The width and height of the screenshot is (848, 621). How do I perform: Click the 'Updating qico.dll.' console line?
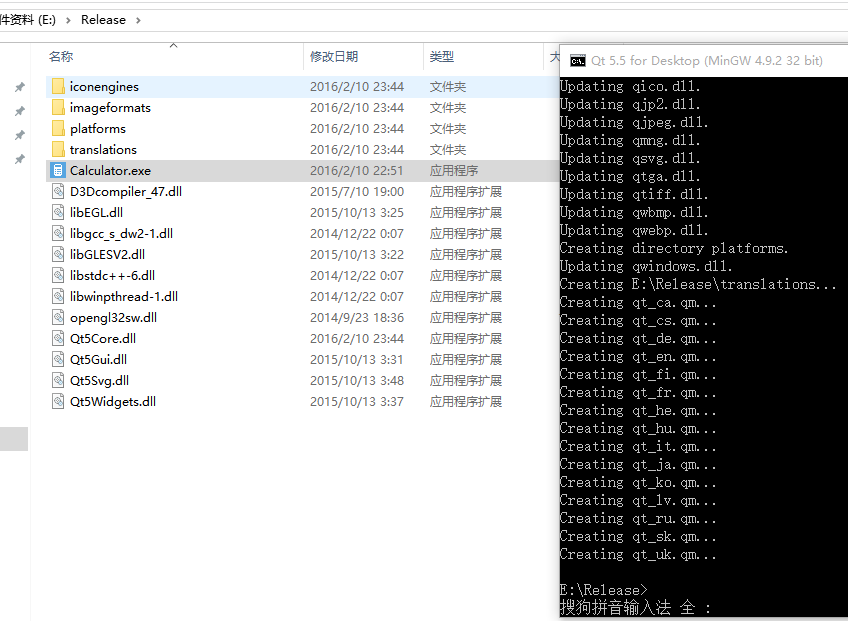pos(630,86)
